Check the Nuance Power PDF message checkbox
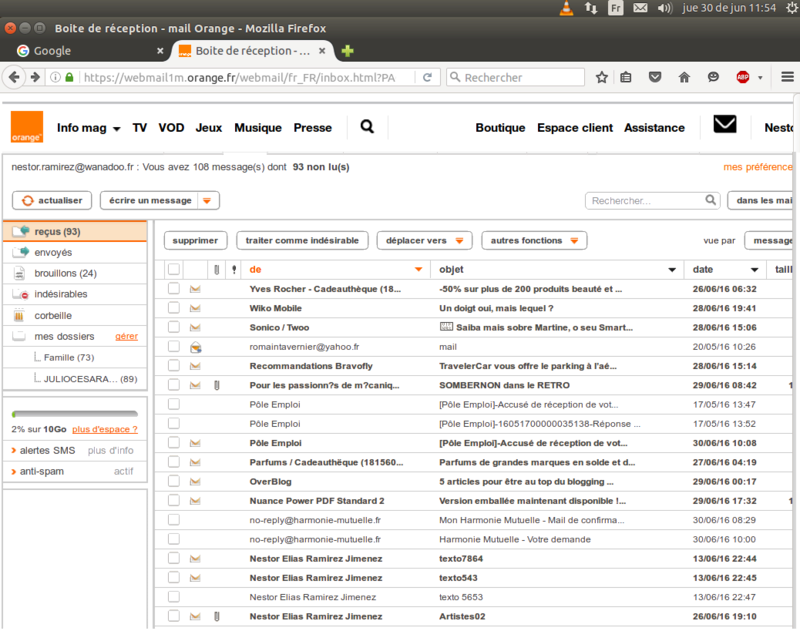The width and height of the screenshot is (800, 631). 174,500
